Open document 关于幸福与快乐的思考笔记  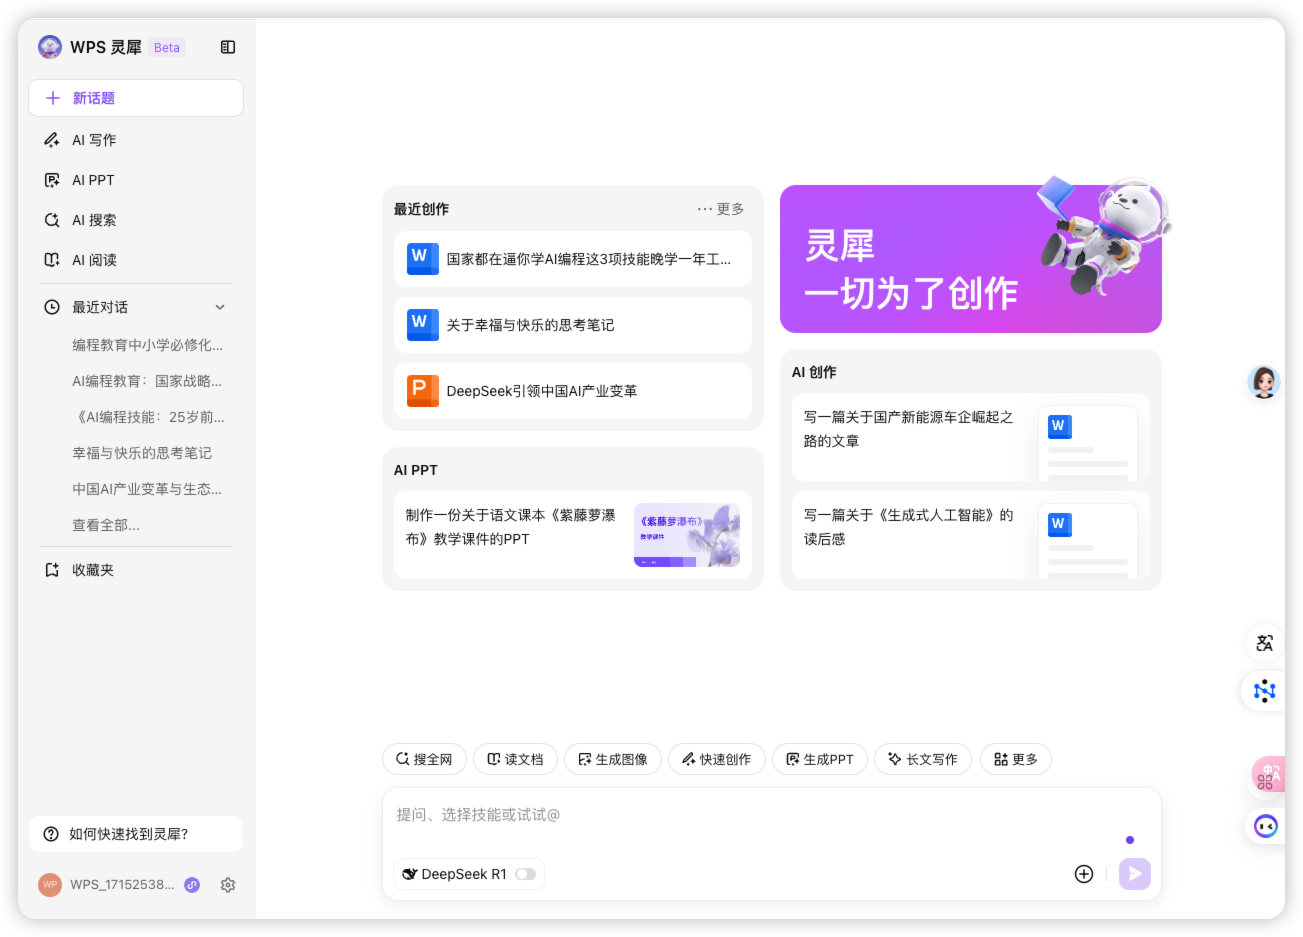click(x=573, y=325)
